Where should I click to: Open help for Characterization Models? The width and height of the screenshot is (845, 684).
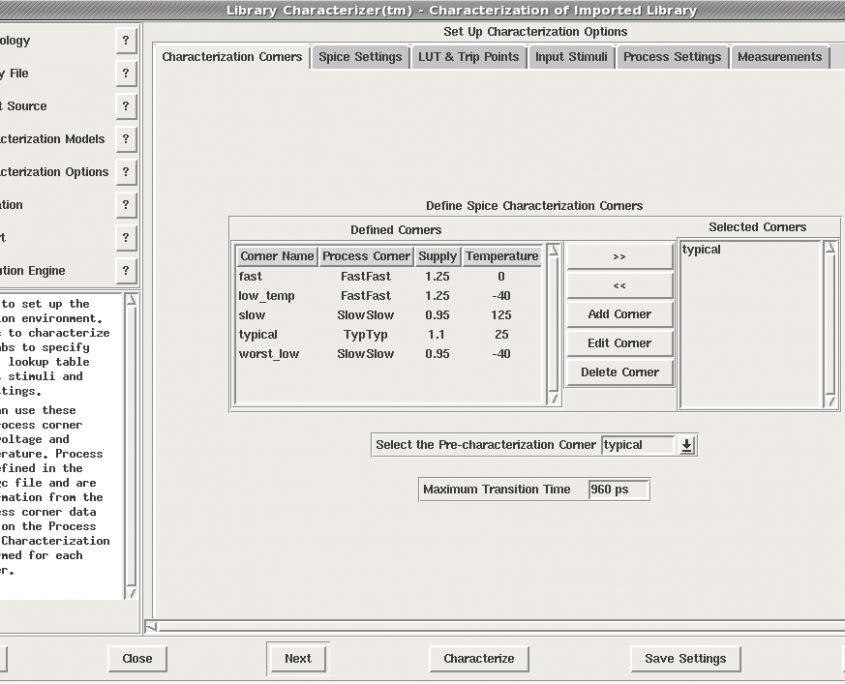(x=125, y=139)
